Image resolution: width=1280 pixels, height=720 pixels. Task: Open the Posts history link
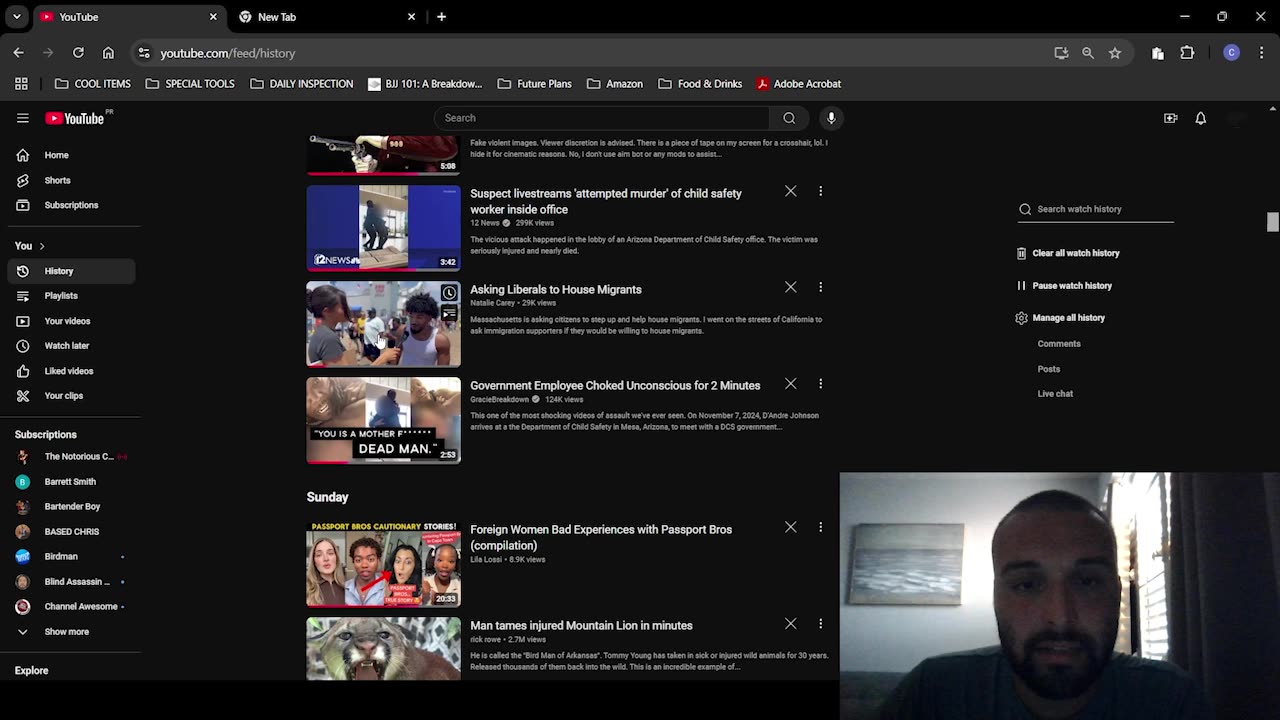point(1049,369)
